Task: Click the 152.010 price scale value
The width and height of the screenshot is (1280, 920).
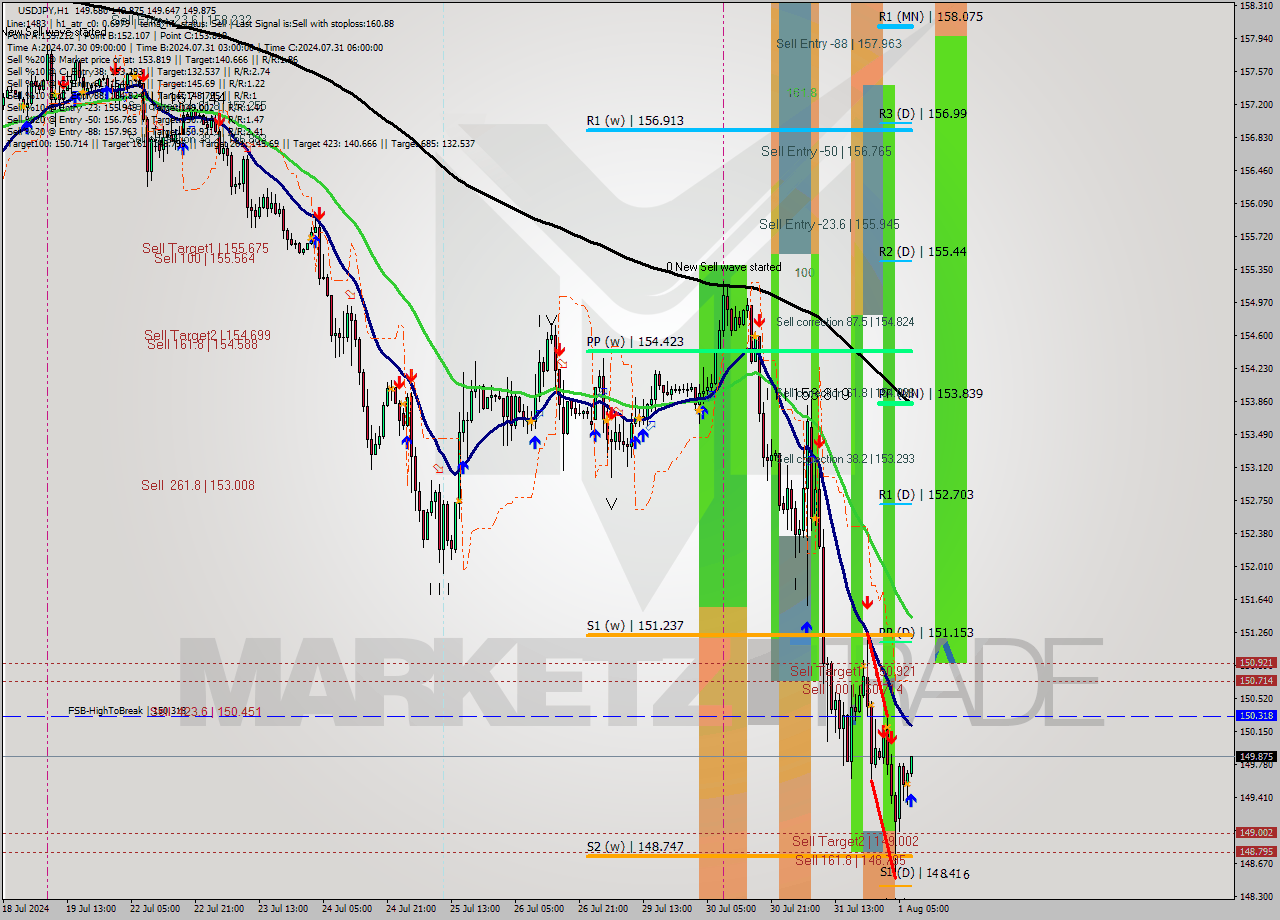Action: [x=1256, y=567]
